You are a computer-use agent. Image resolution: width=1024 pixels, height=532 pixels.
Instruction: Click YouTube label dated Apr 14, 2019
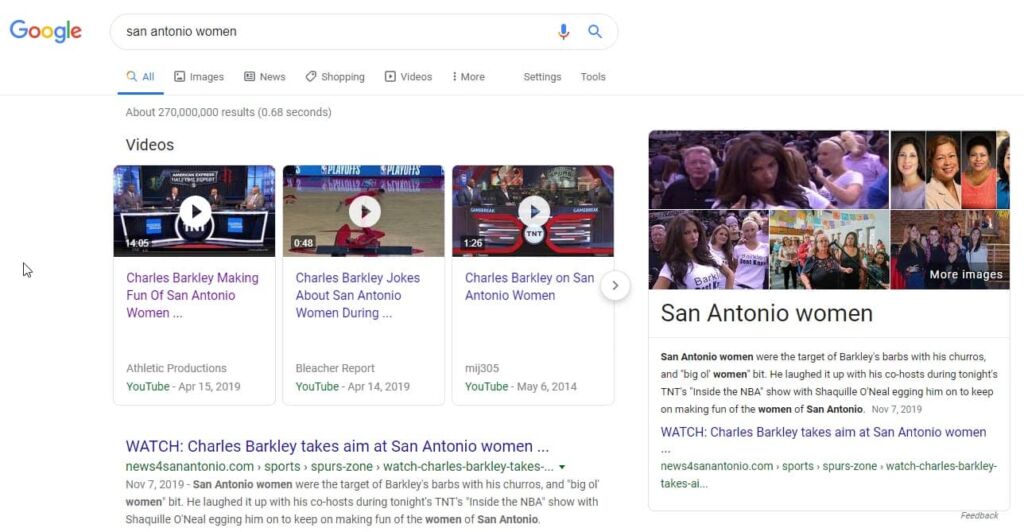pos(317,386)
